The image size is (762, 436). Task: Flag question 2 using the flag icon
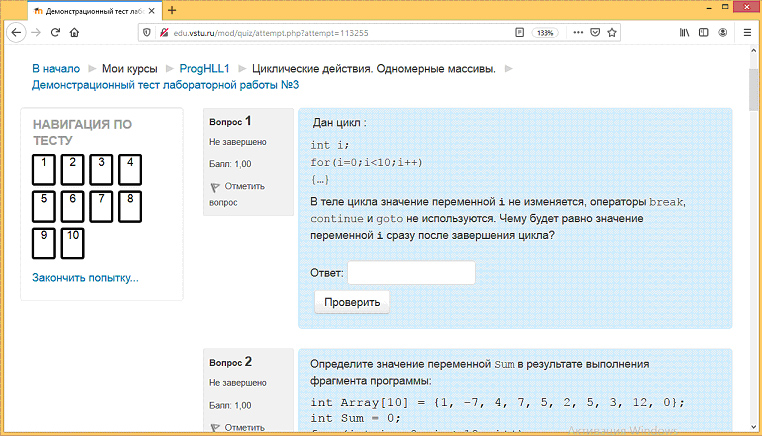(215, 427)
